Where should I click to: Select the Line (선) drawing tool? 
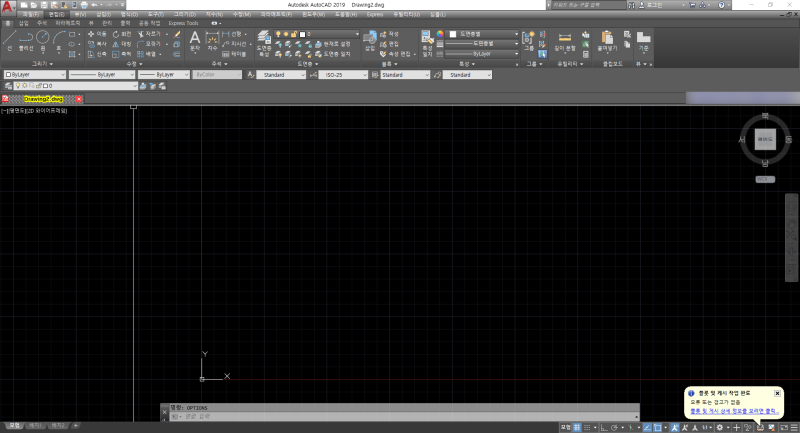(10, 39)
